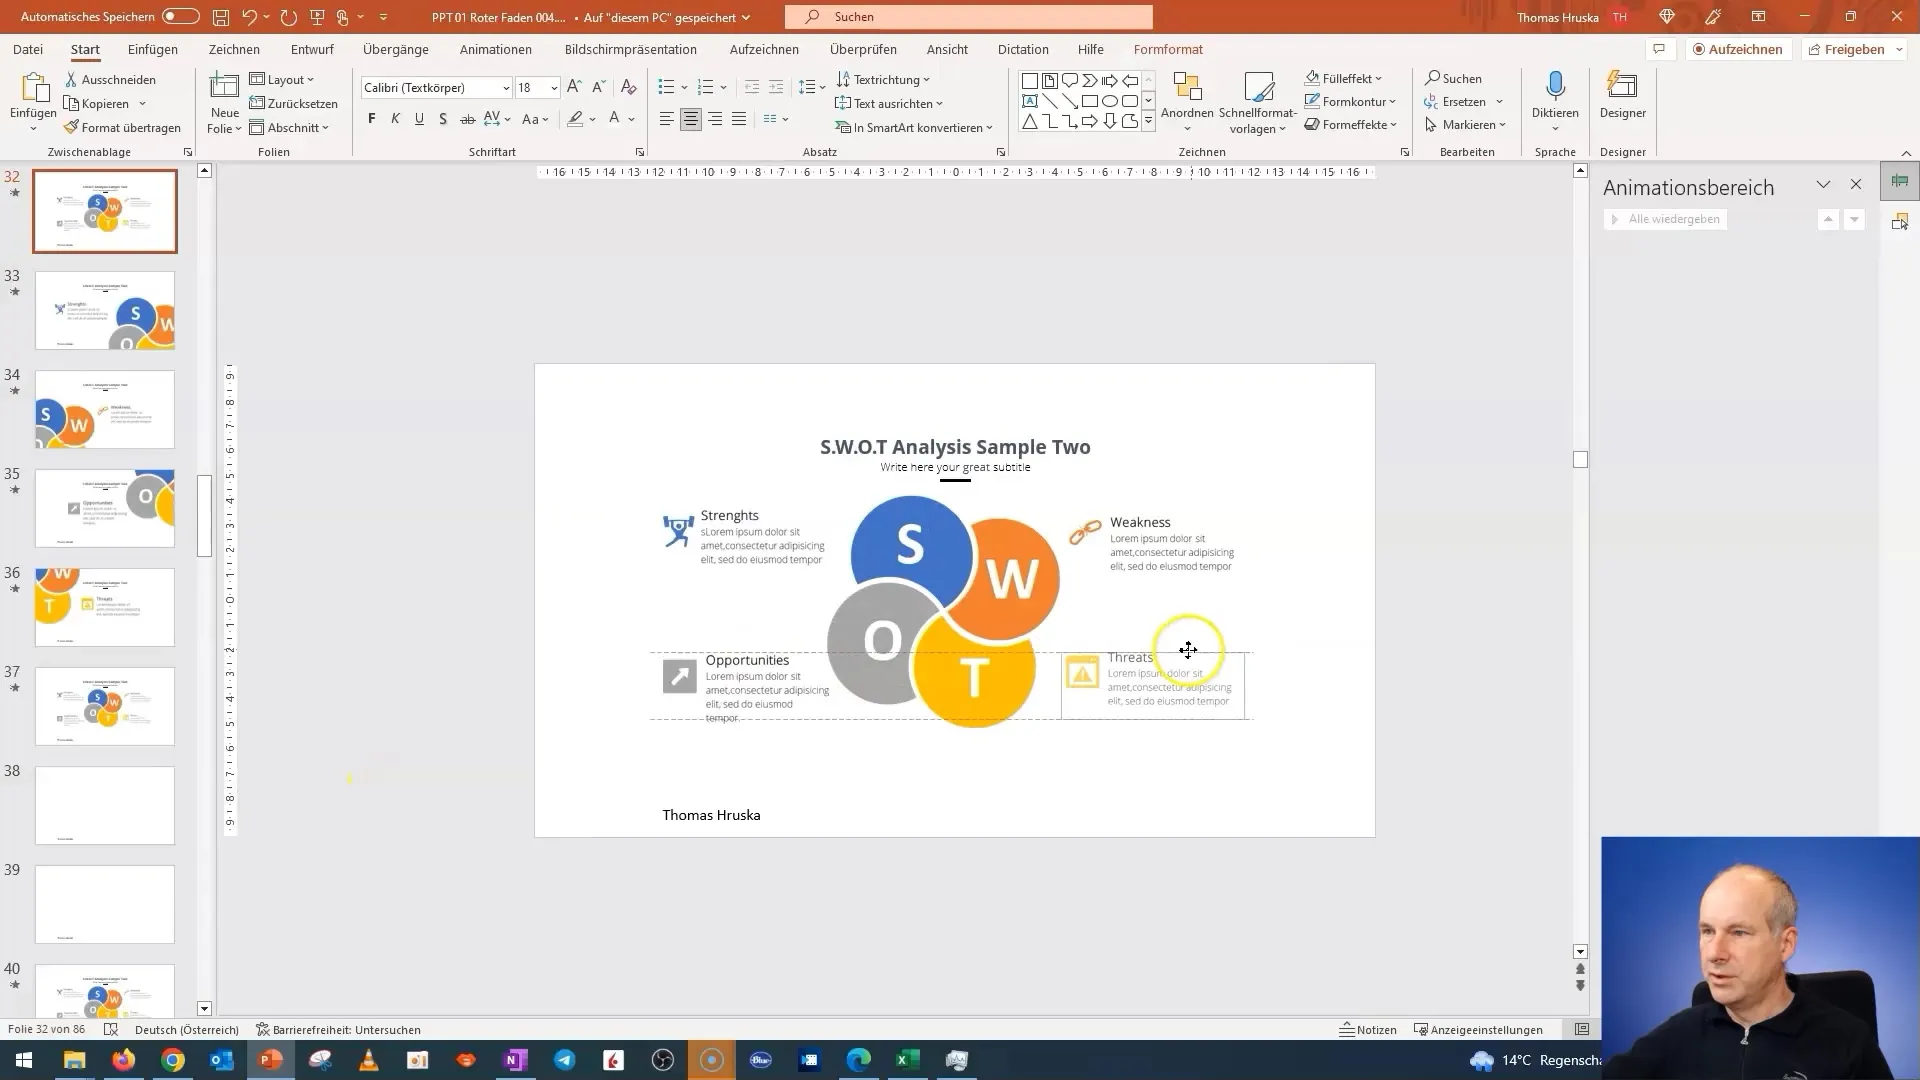Viewport: 1920px width, 1080px height.
Task: Click Barrierefreiheit: Untersuchen status
Action: tap(338, 1029)
